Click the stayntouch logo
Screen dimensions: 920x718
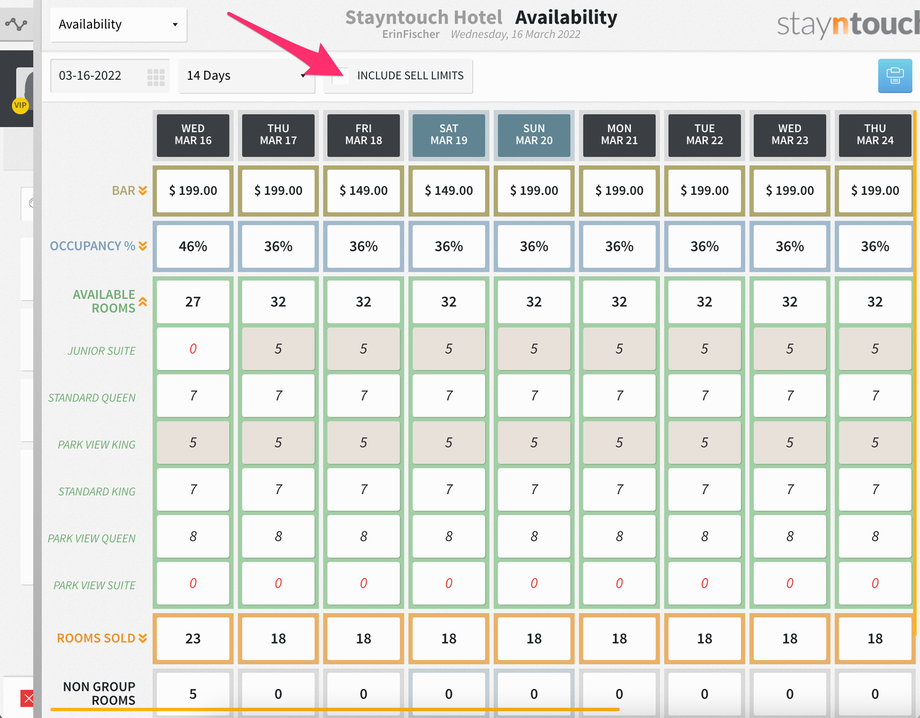(848, 25)
